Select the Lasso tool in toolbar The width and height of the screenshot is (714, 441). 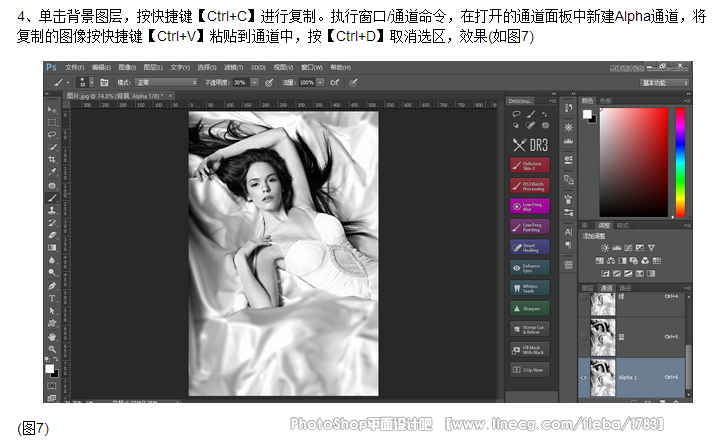point(52,134)
